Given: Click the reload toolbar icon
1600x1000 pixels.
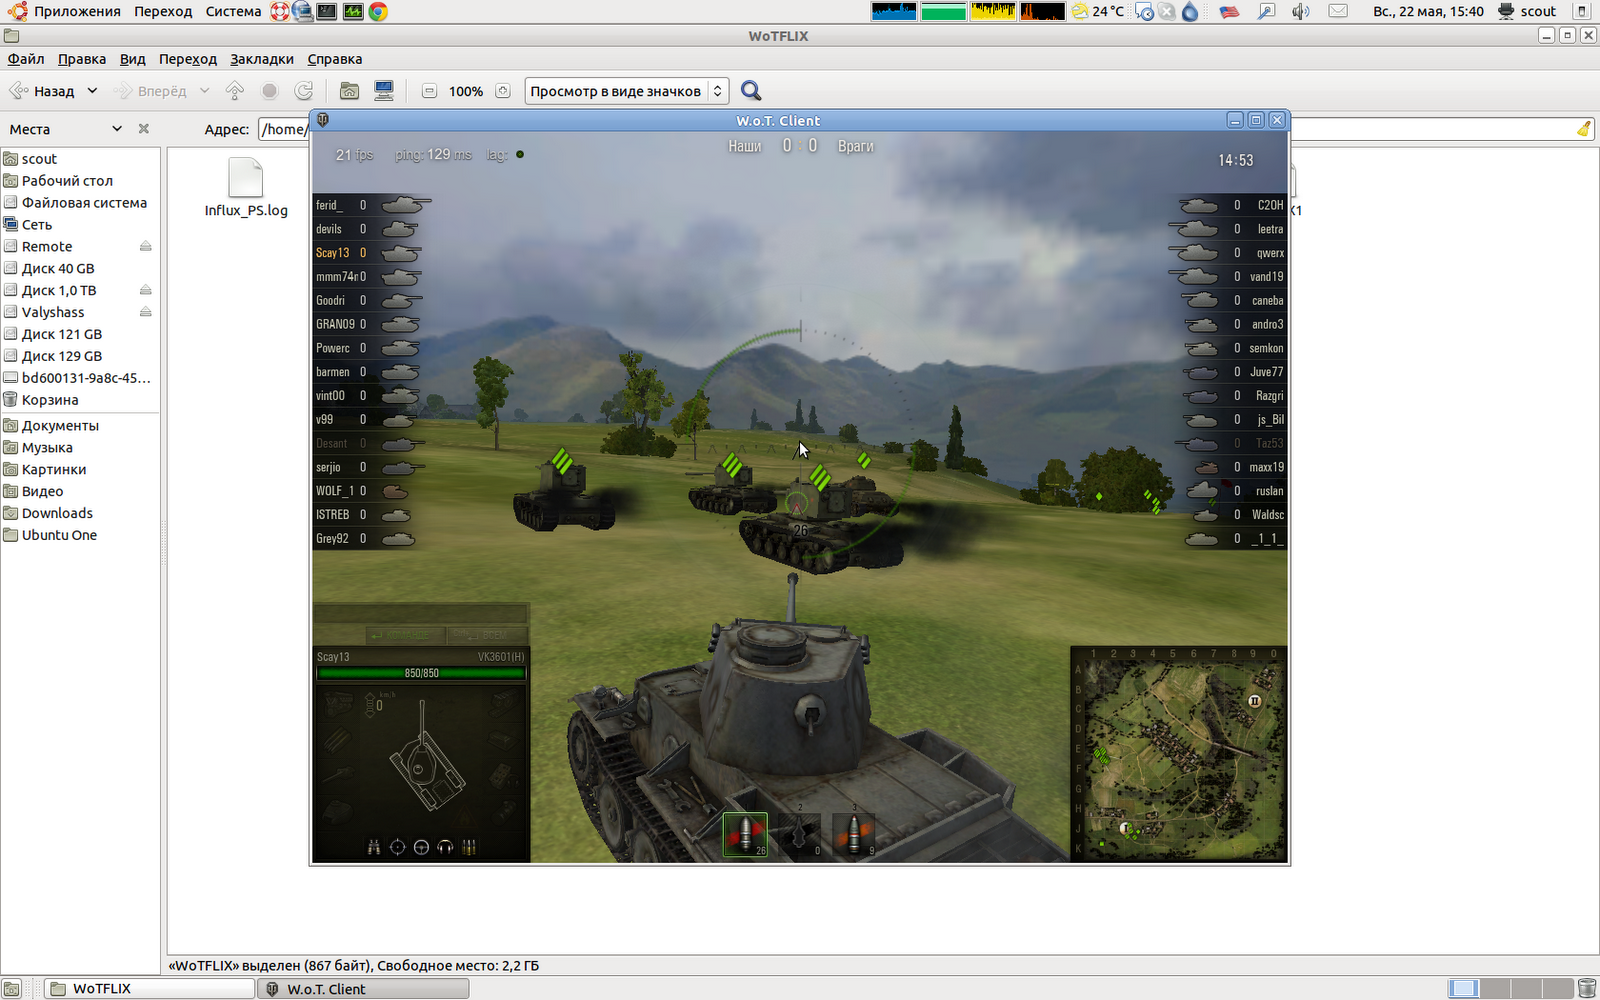Looking at the screenshot, I should coord(304,91).
